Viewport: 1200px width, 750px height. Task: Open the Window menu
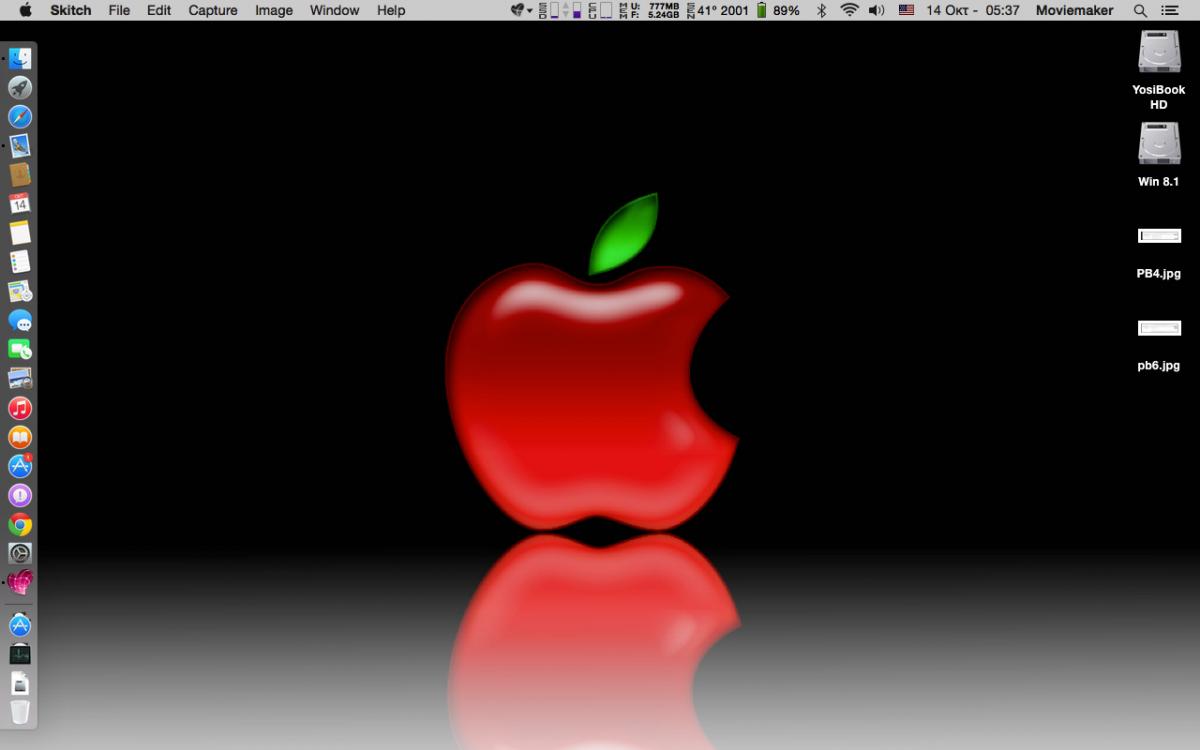pyautogui.click(x=334, y=10)
